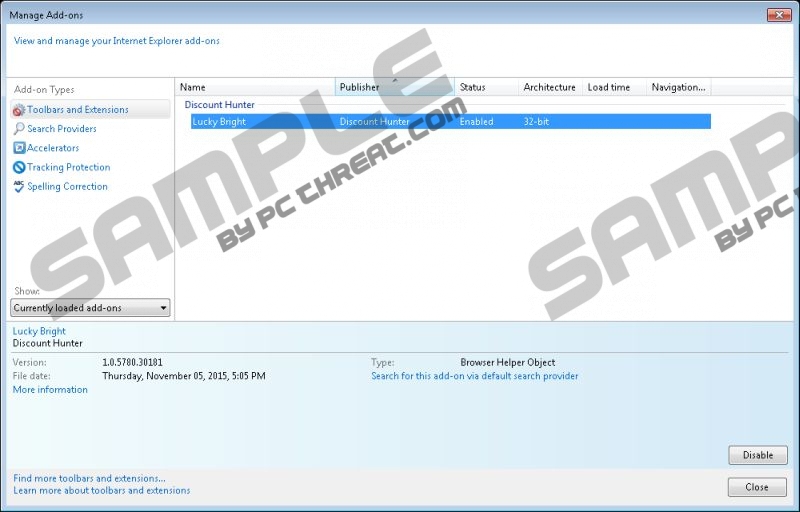Screen dimensions: 800x512
Task: Click the Tracking Protection icon
Action: coord(19,167)
